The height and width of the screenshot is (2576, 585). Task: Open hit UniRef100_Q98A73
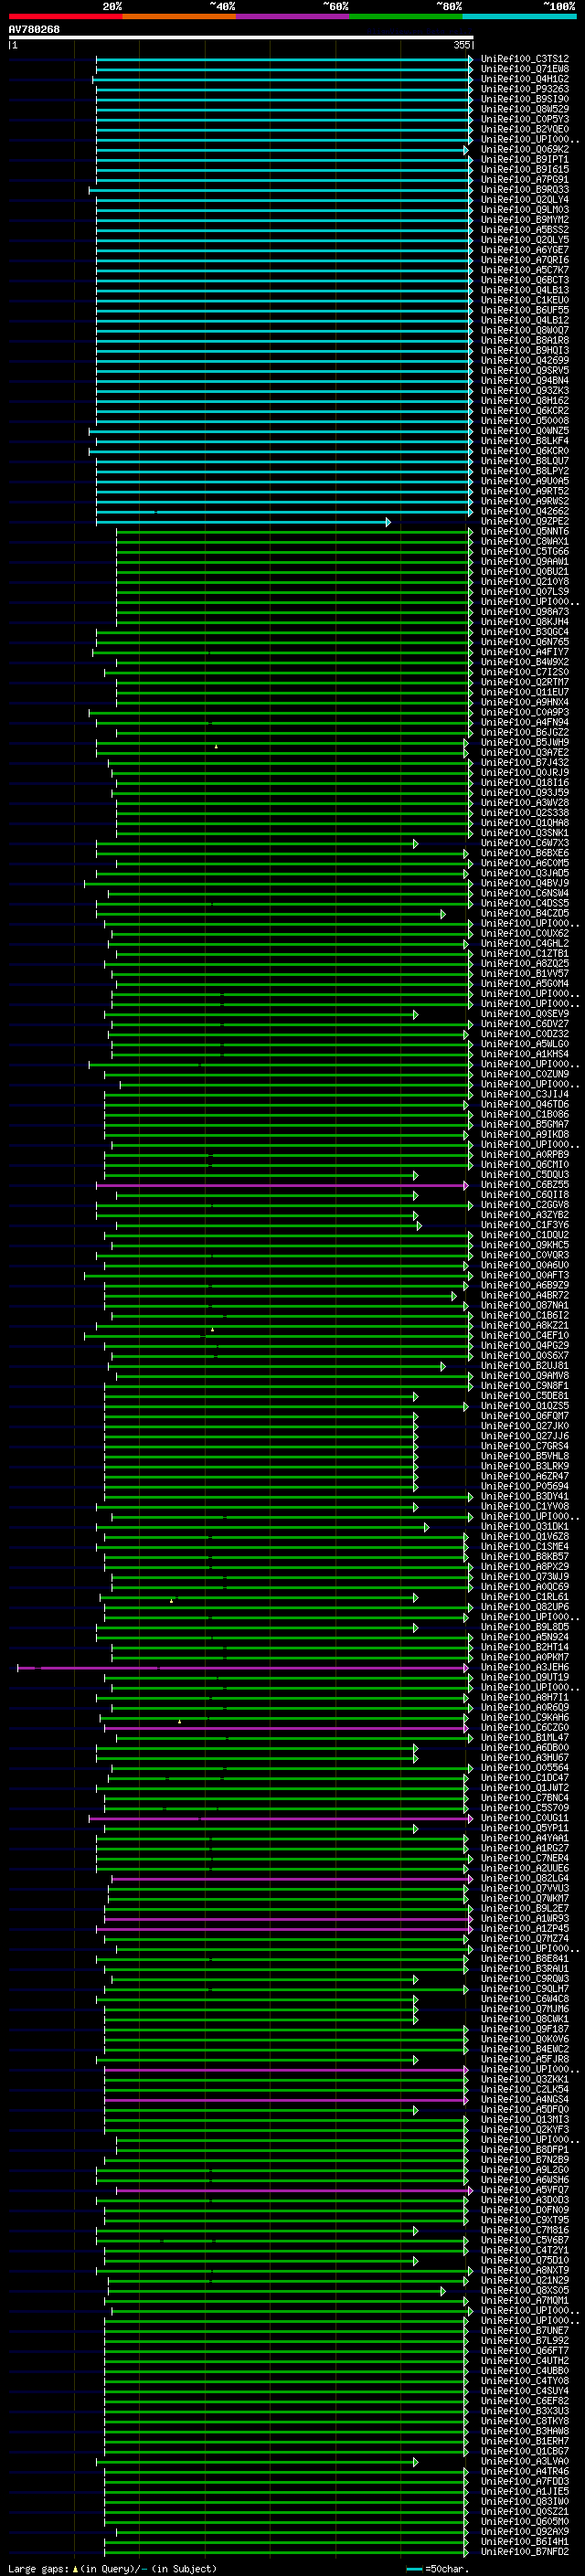pyautogui.click(x=525, y=612)
